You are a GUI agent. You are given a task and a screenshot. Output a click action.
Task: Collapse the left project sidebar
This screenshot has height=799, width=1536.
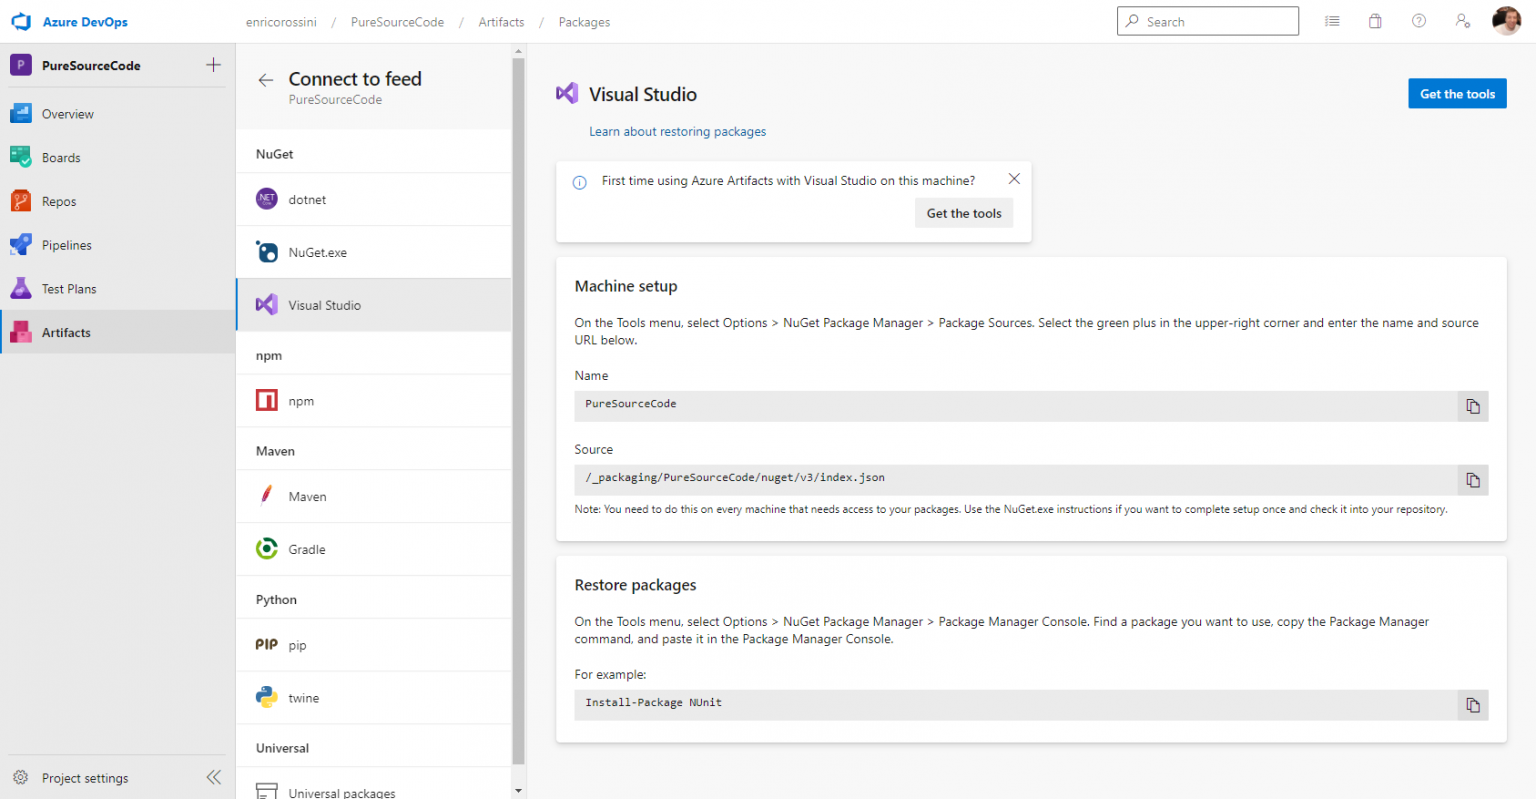click(x=213, y=777)
